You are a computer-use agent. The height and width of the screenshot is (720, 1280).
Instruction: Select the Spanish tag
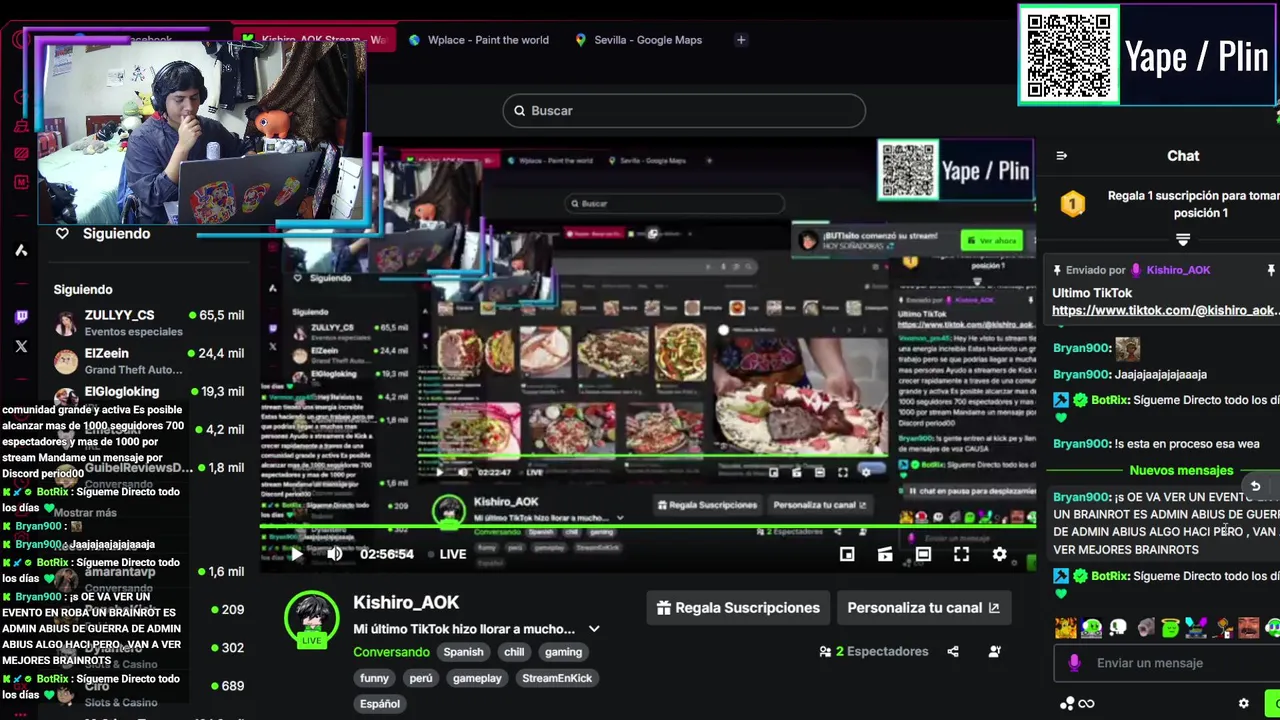point(463,652)
